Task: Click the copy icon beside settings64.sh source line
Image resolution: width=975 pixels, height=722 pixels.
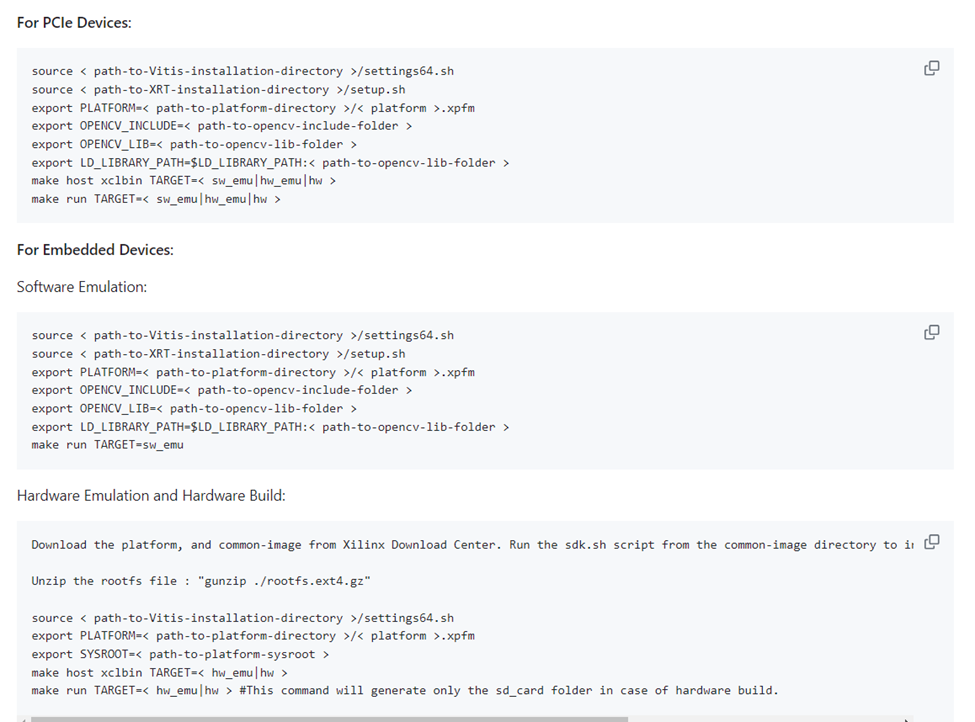Action: [x=931, y=67]
